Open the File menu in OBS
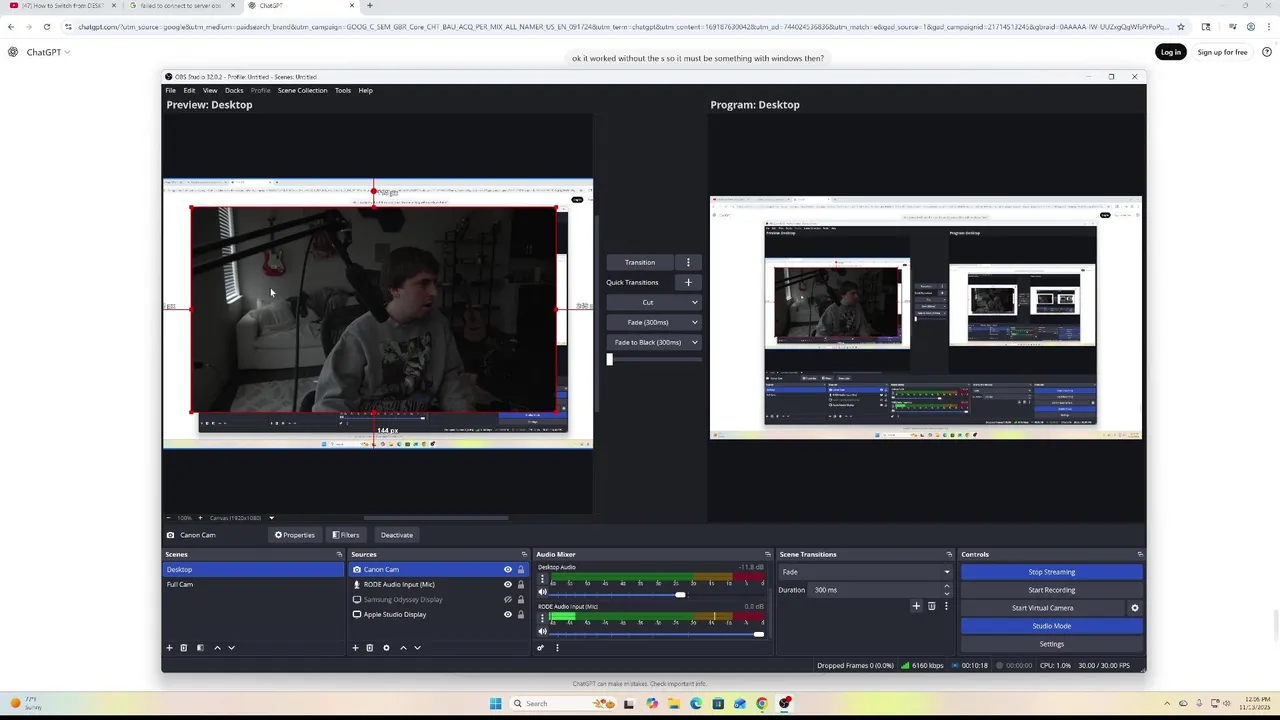 pyautogui.click(x=171, y=90)
